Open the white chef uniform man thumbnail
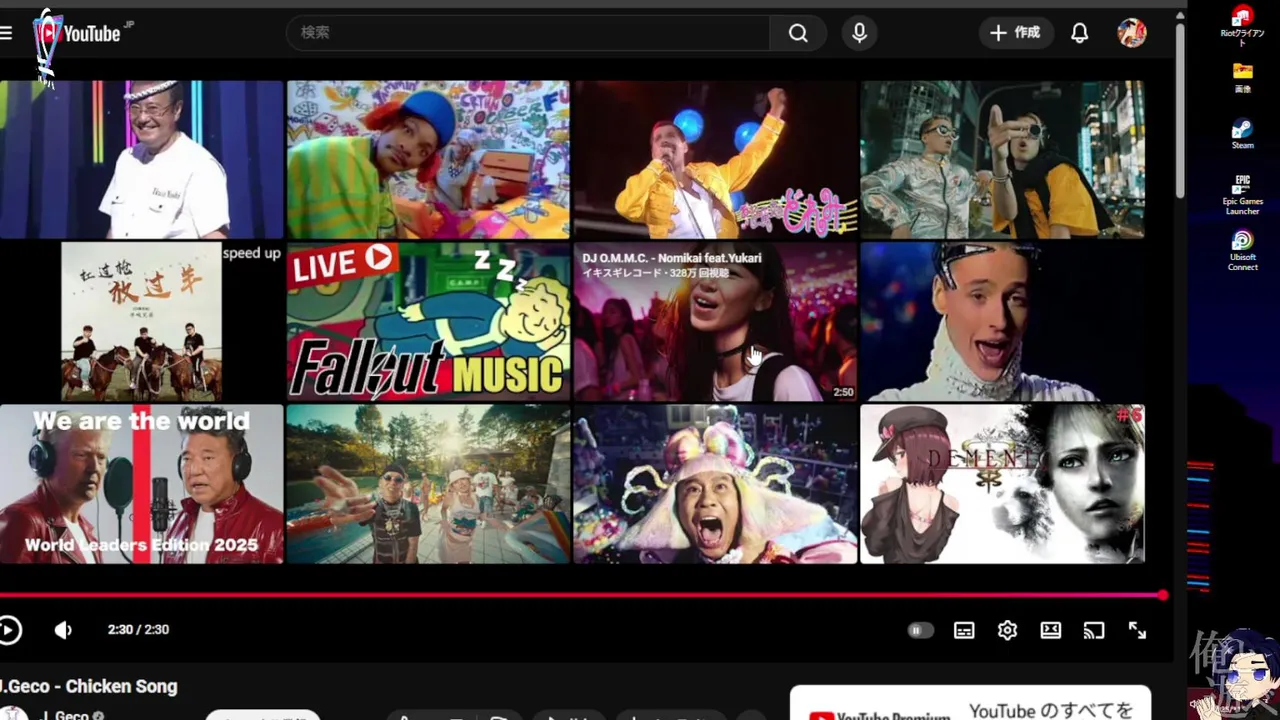The height and width of the screenshot is (720, 1280). 141,160
